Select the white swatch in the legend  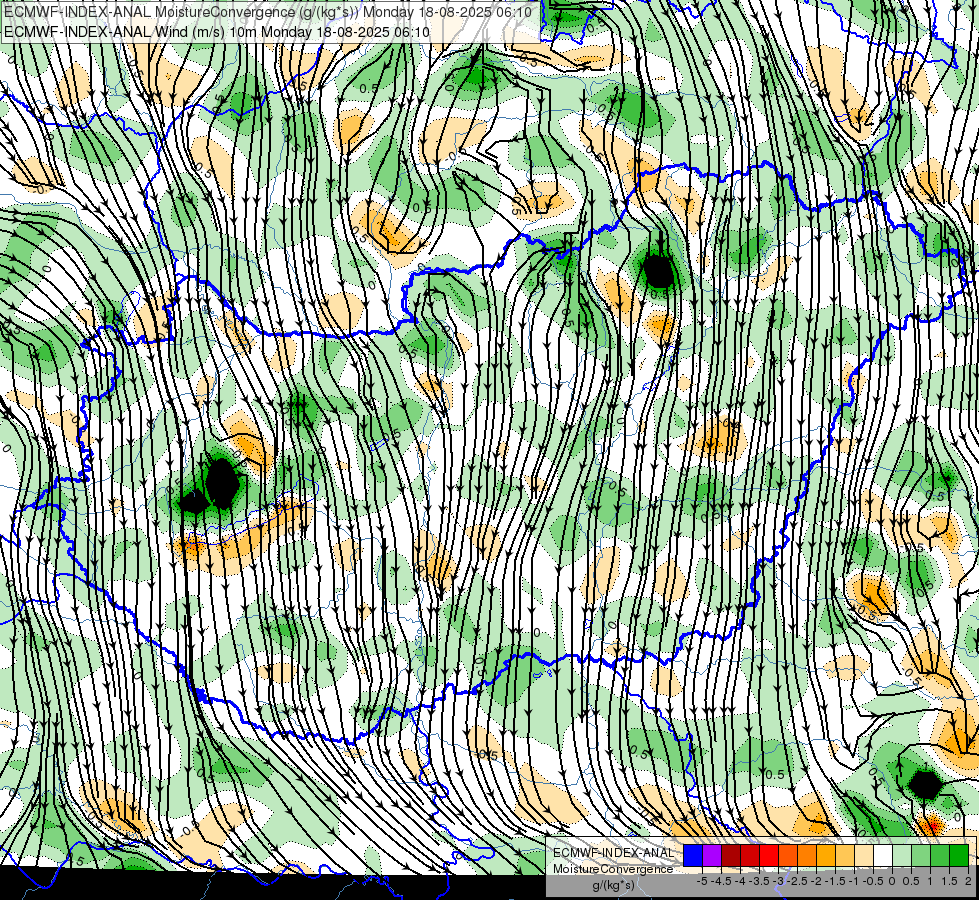(883, 856)
